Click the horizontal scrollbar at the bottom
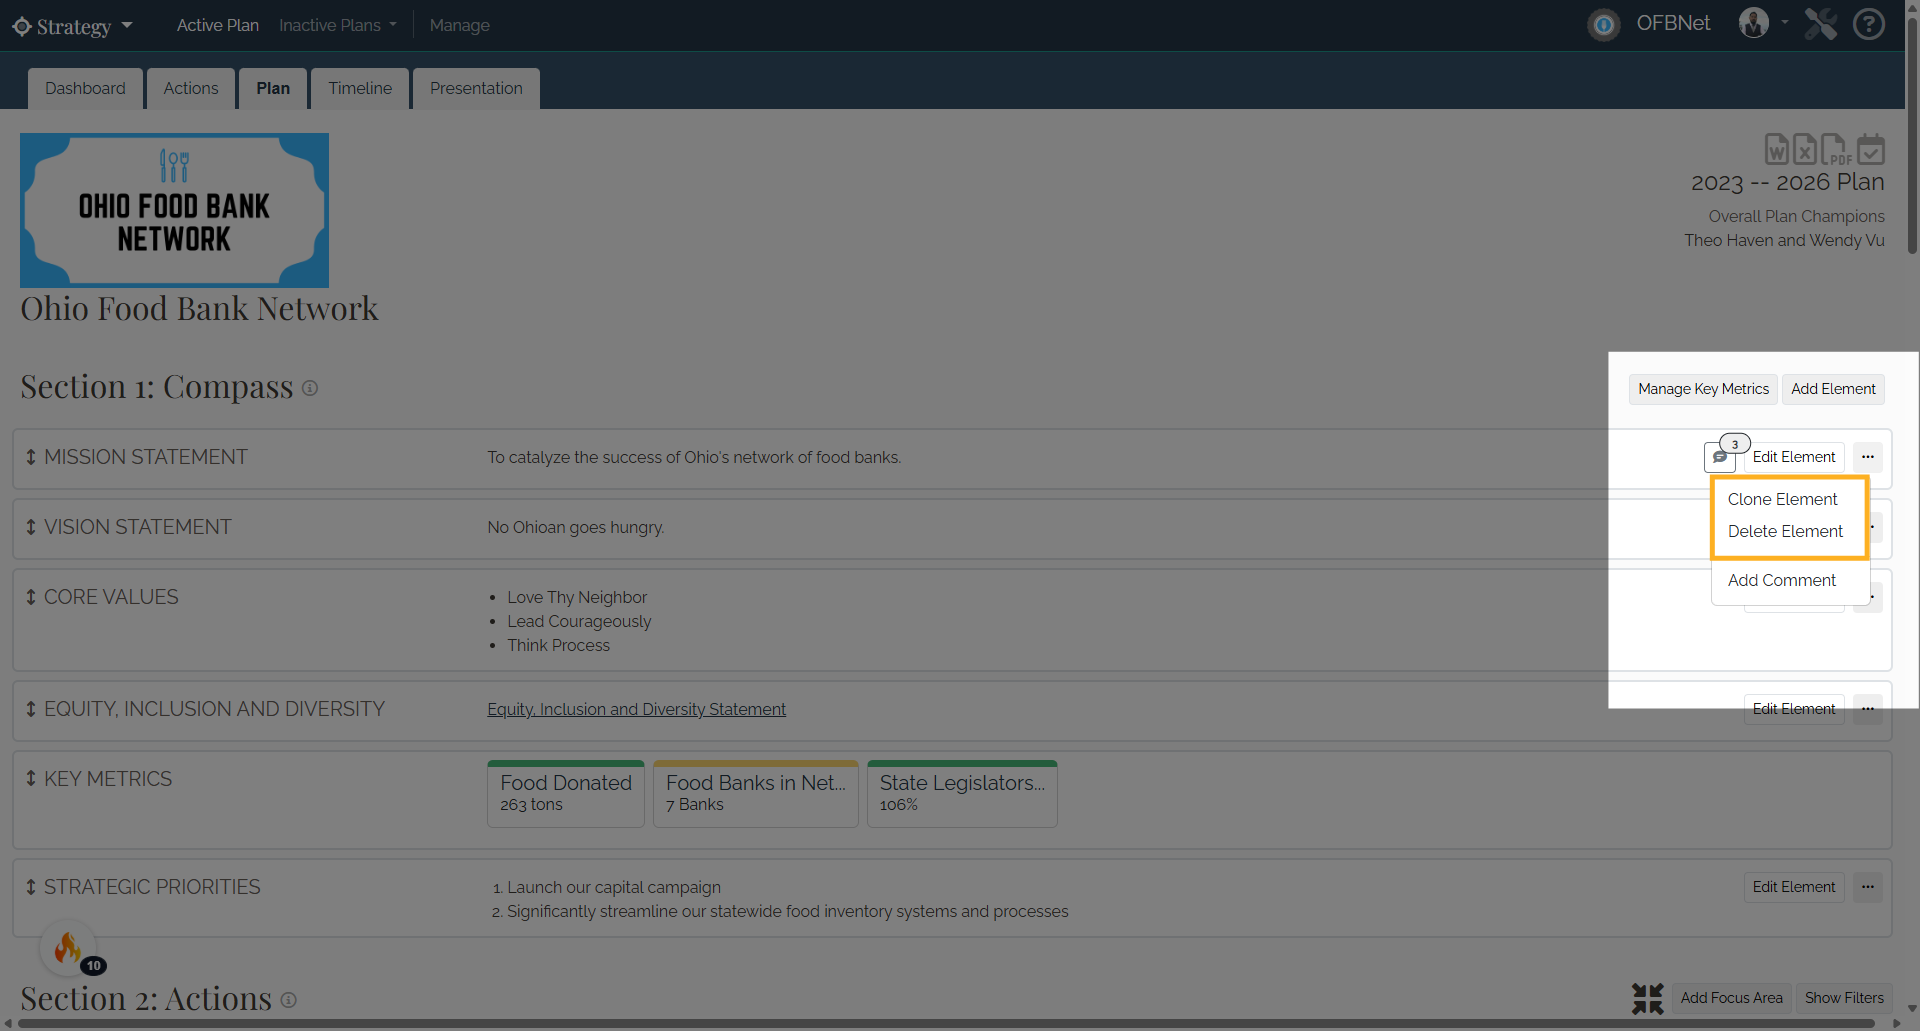 (x=947, y=1024)
